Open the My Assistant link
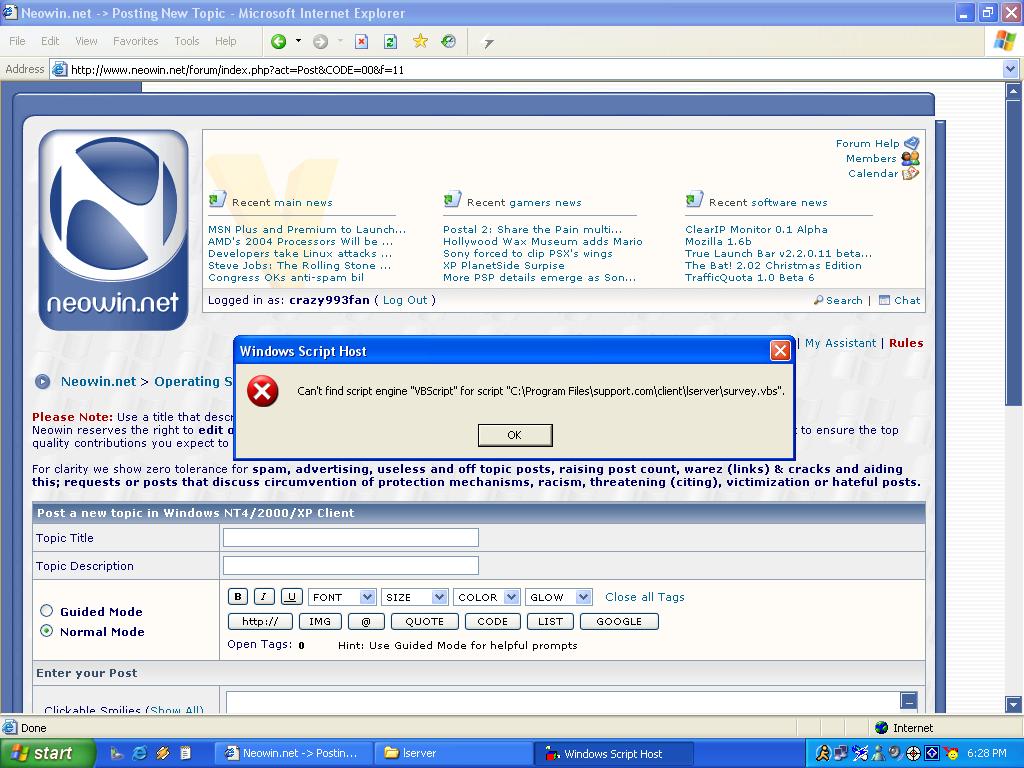 840,343
